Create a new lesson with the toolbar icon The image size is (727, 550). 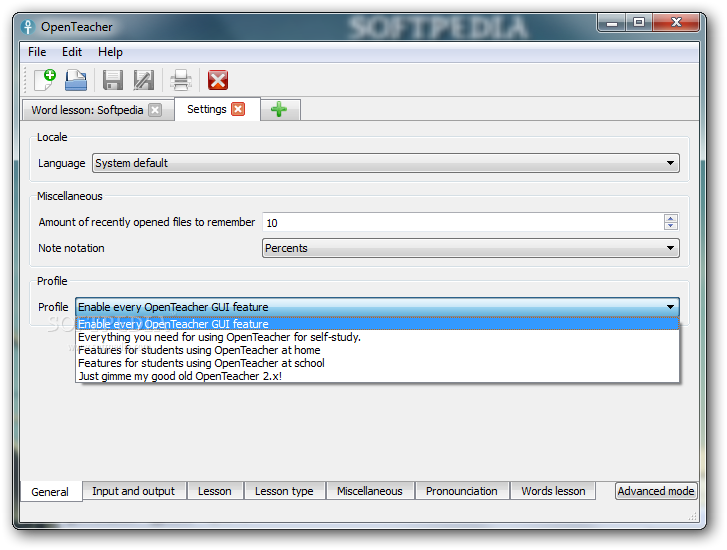coord(45,80)
